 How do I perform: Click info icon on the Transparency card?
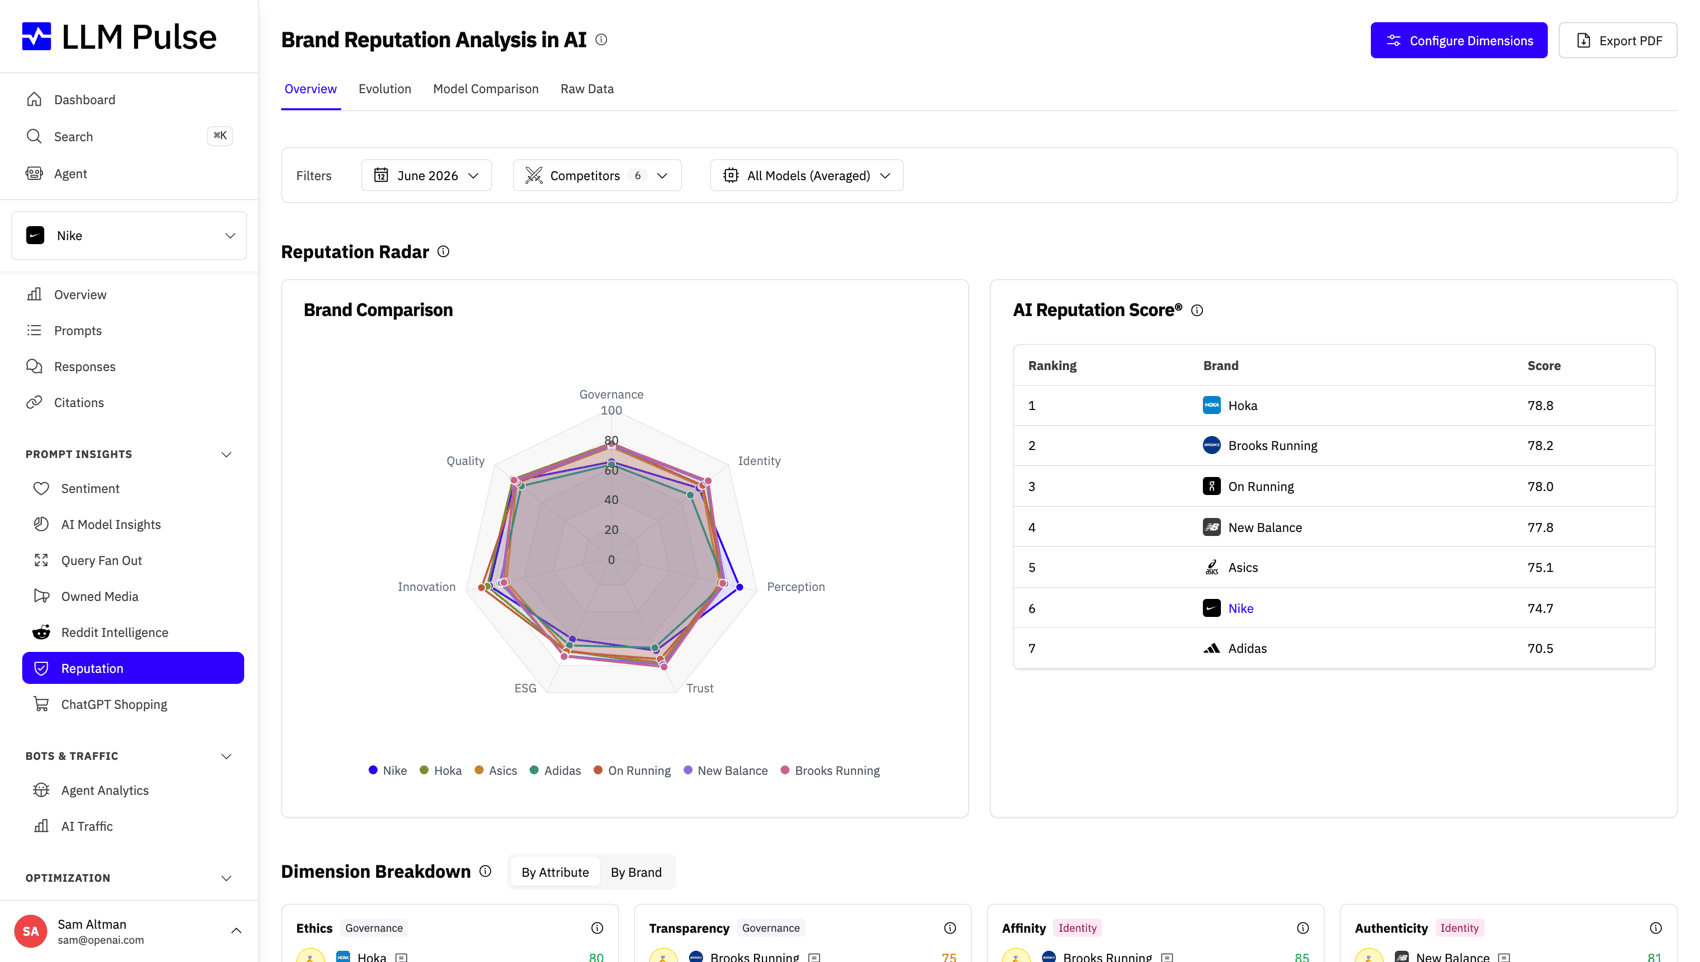point(950,928)
